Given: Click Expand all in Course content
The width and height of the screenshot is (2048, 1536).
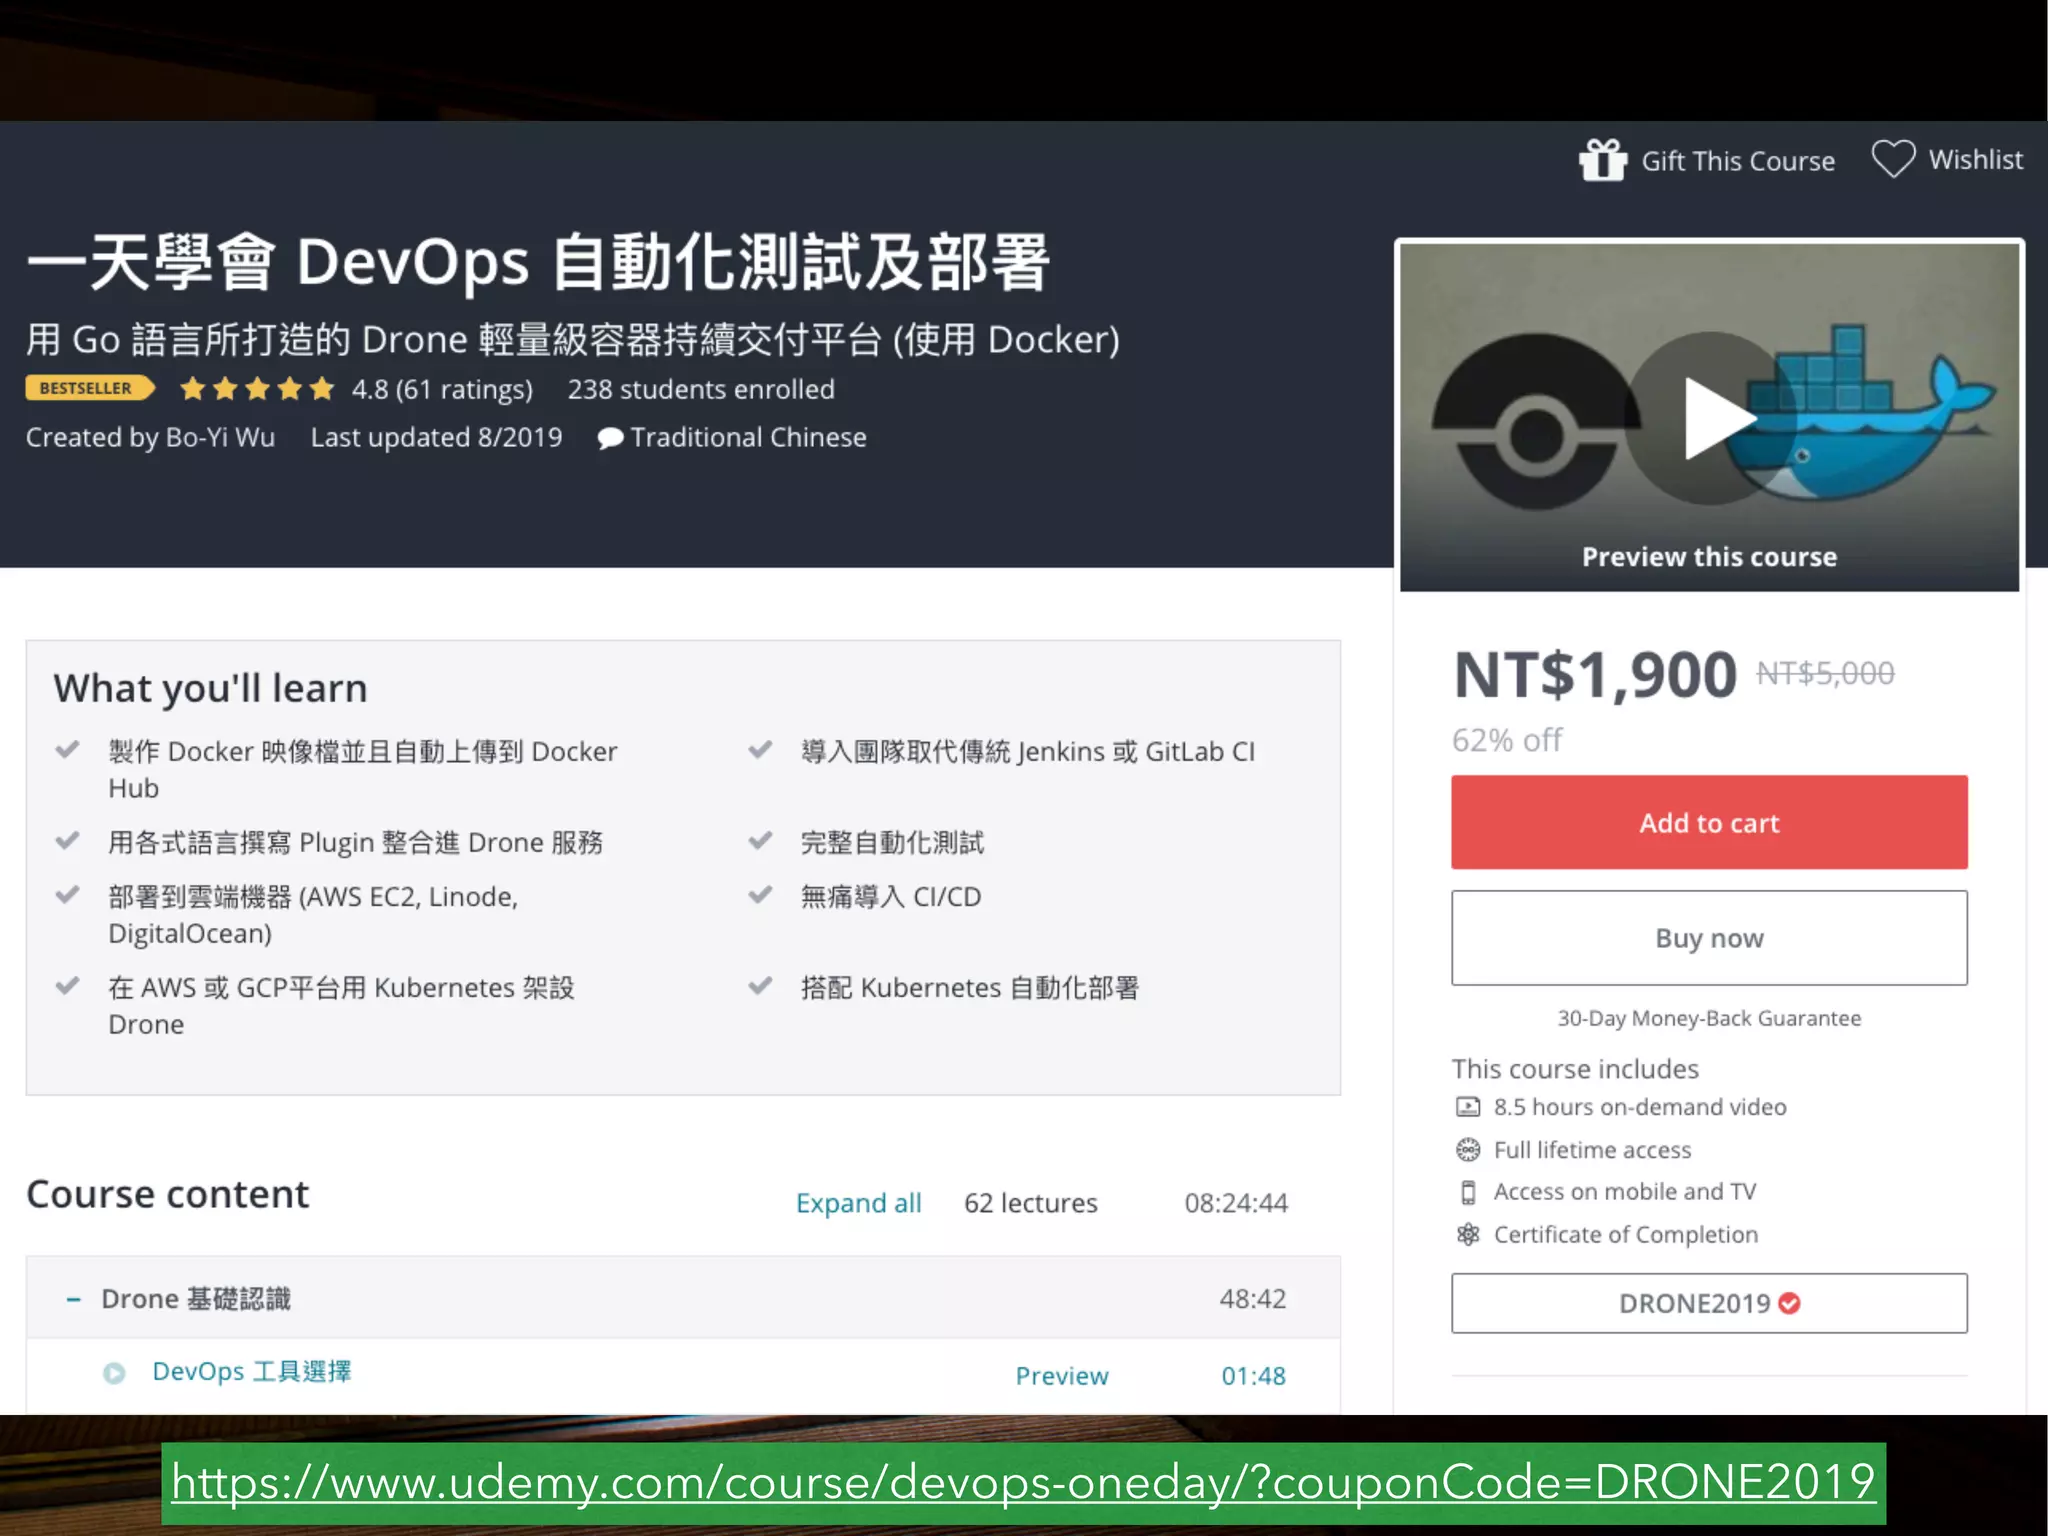Looking at the screenshot, I should pyautogui.click(x=858, y=1203).
